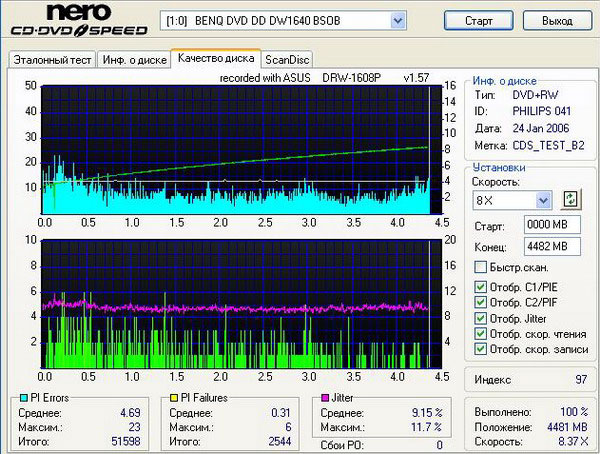Toggle Отобр. скор. чтения checkbox

coord(480,333)
